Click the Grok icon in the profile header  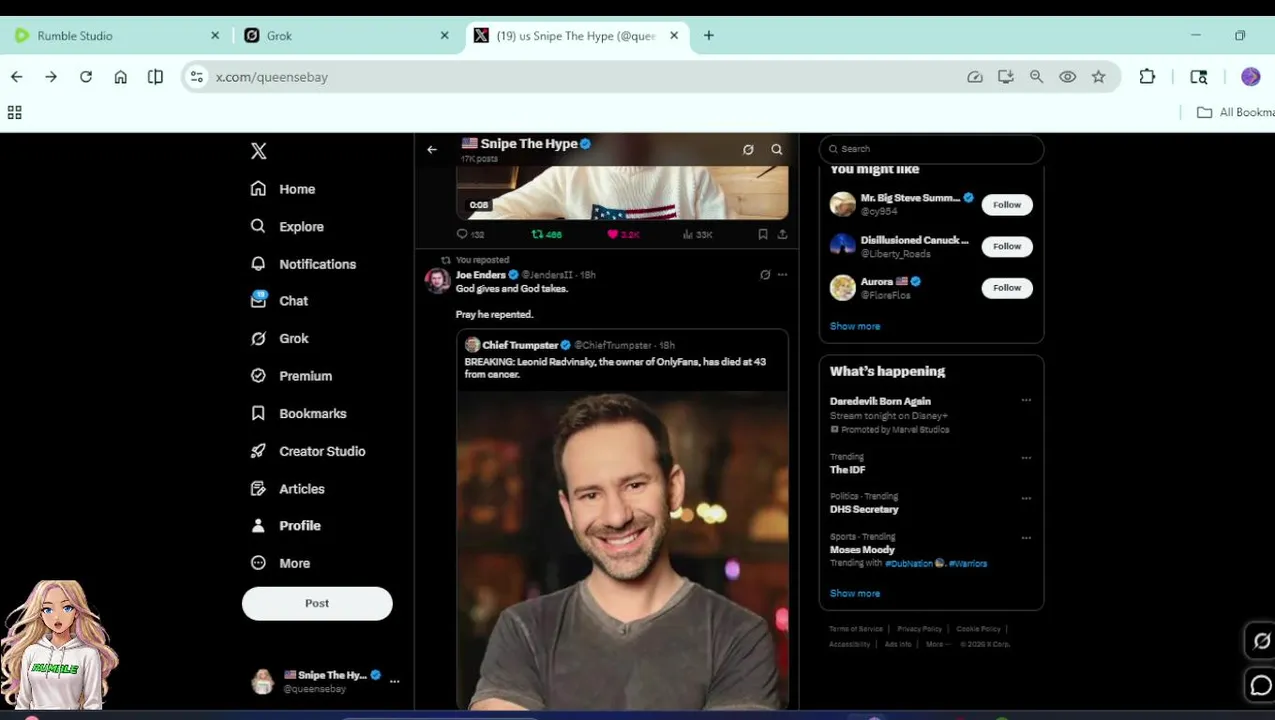coord(748,150)
